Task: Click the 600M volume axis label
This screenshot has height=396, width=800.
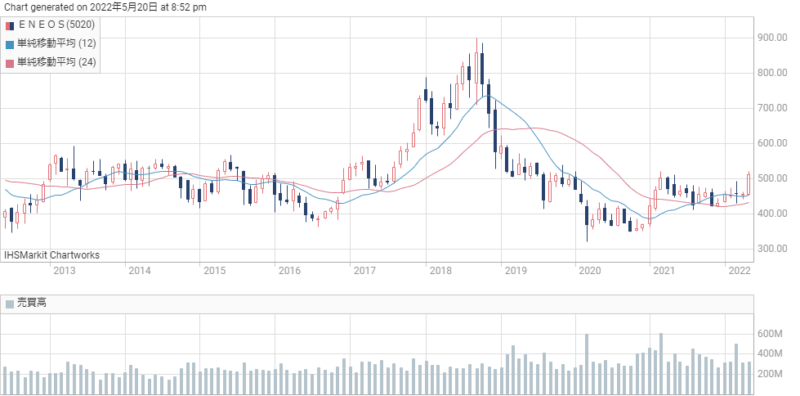Action: (x=770, y=334)
